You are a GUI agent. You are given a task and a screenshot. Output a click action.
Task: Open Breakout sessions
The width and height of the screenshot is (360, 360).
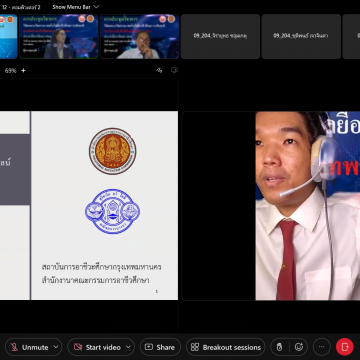pyautogui.click(x=226, y=347)
